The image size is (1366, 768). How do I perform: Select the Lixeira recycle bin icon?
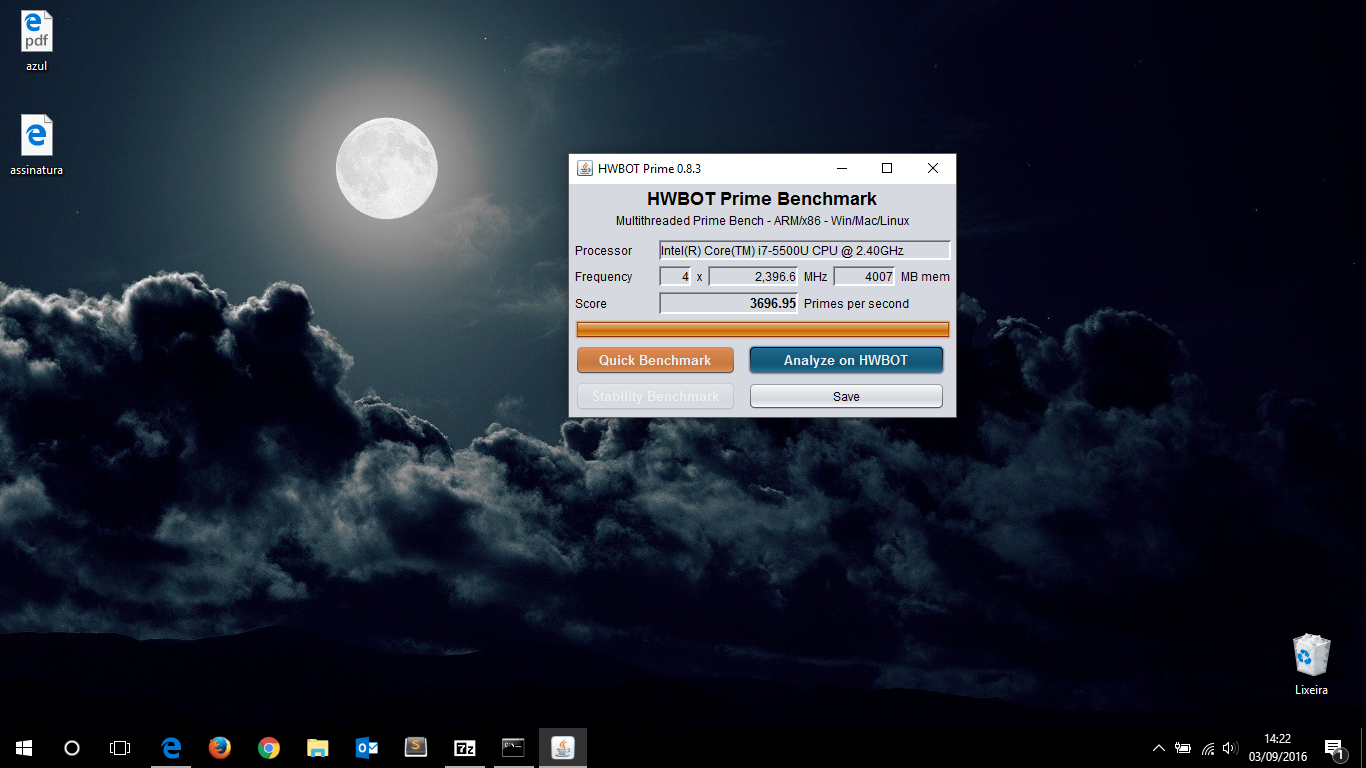tap(1311, 665)
